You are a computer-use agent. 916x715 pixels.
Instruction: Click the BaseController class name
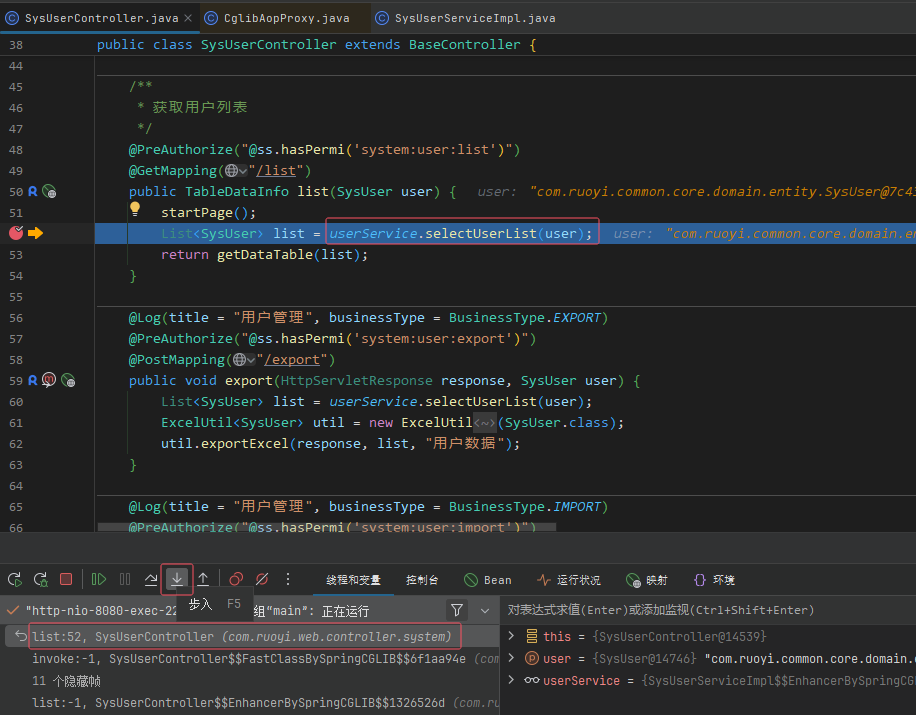(464, 44)
